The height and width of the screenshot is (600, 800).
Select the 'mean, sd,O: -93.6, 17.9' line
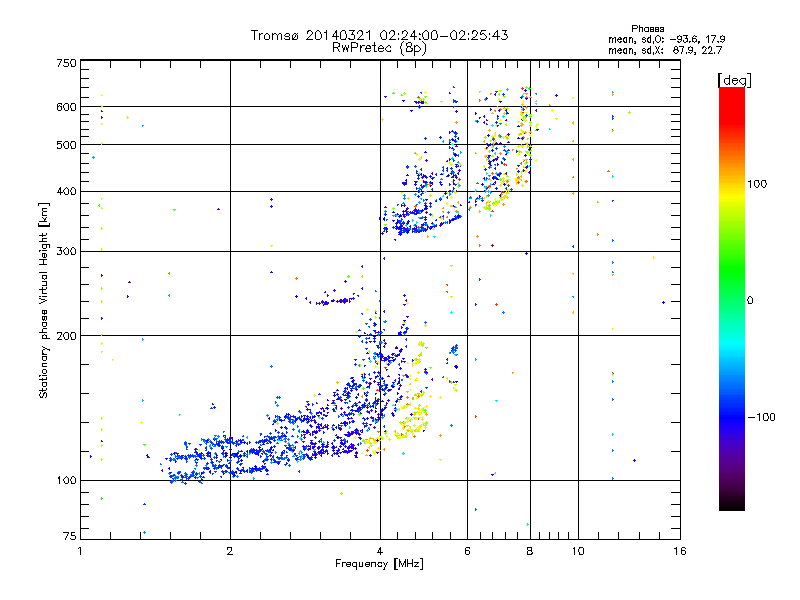click(666, 39)
